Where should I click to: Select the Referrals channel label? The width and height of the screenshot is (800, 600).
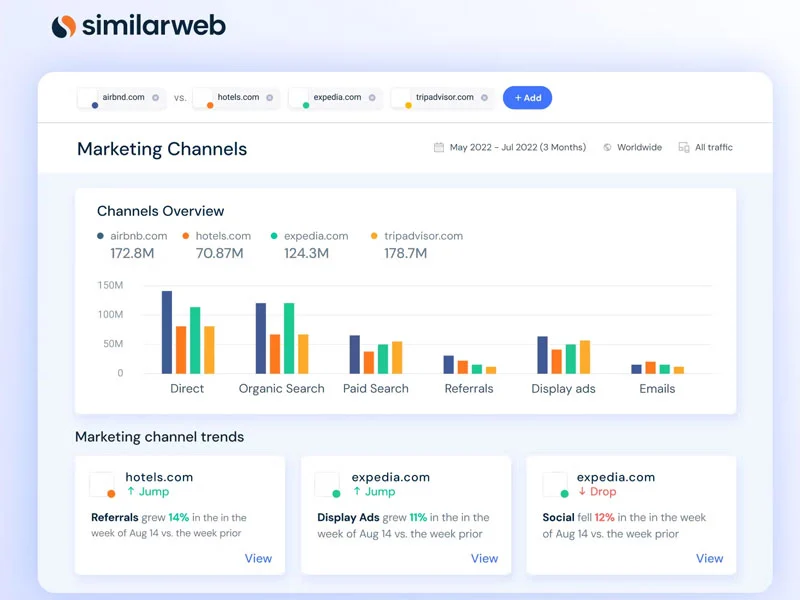(x=469, y=389)
